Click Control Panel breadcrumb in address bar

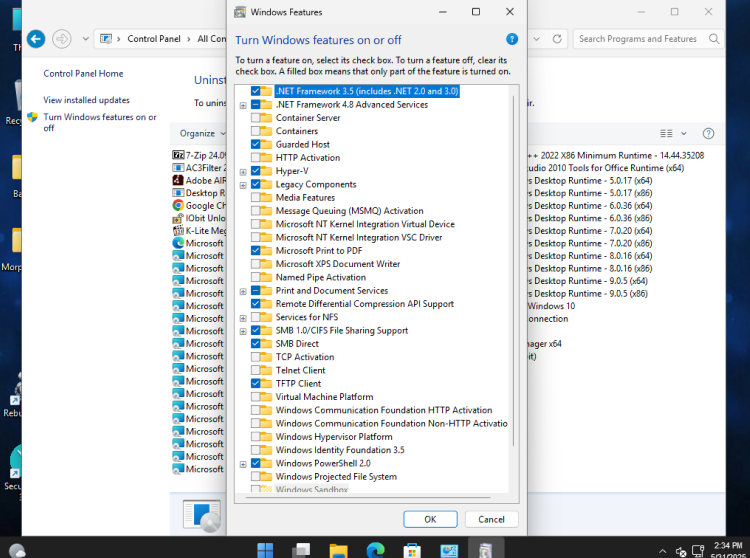pos(154,39)
